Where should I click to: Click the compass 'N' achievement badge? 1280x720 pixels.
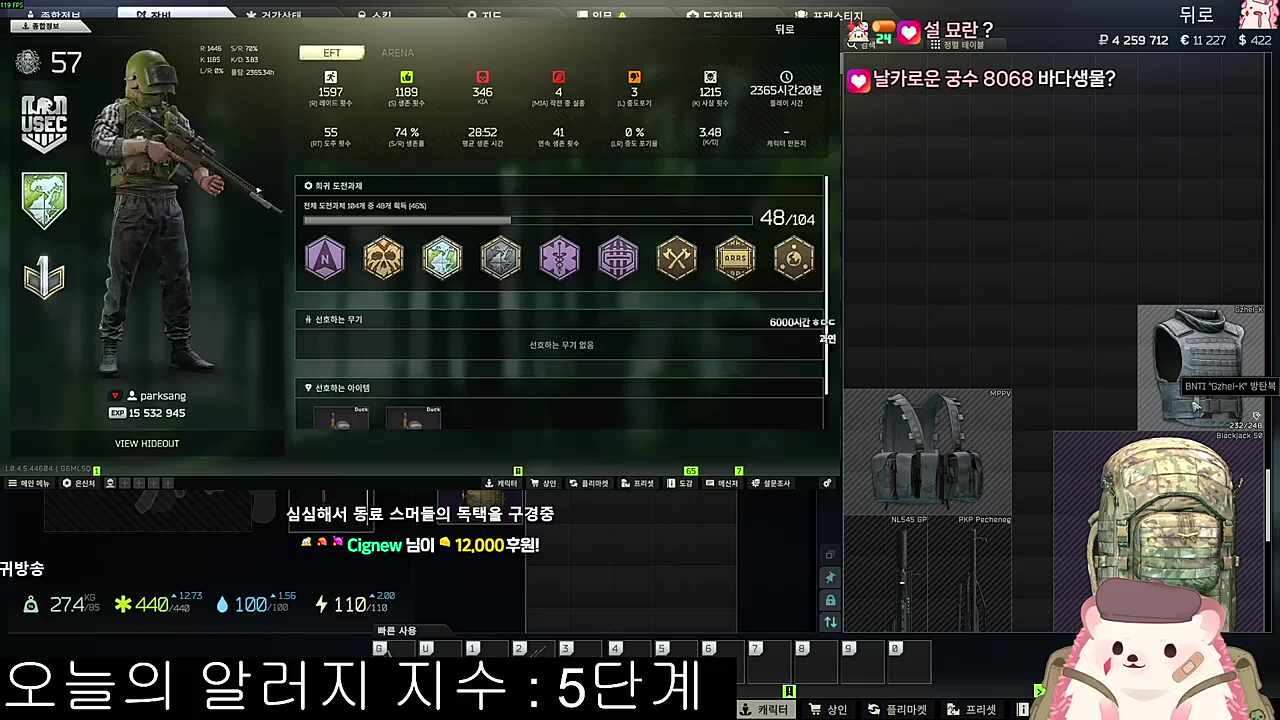tap(325, 258)
